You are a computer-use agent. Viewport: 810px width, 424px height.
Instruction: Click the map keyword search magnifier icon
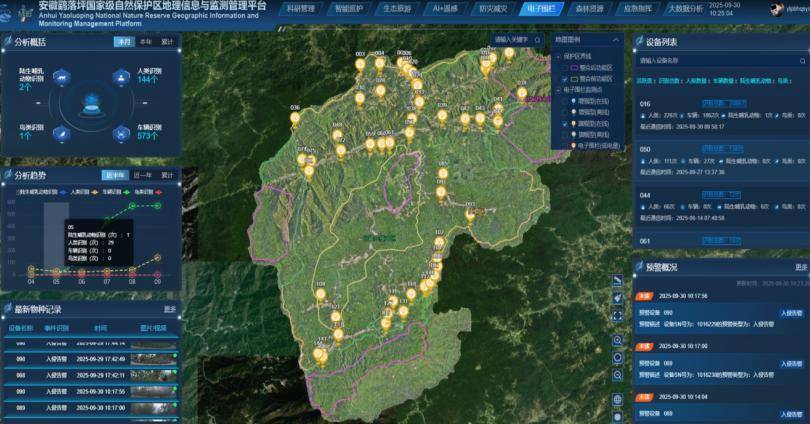pos(539,41)
